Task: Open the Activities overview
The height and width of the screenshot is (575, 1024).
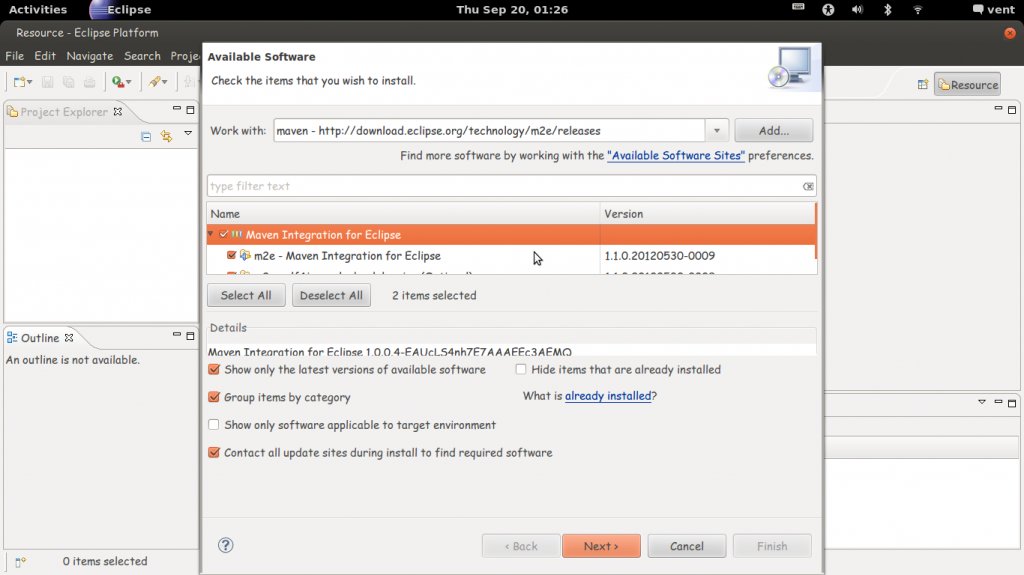Action: (x=38, y=9)
